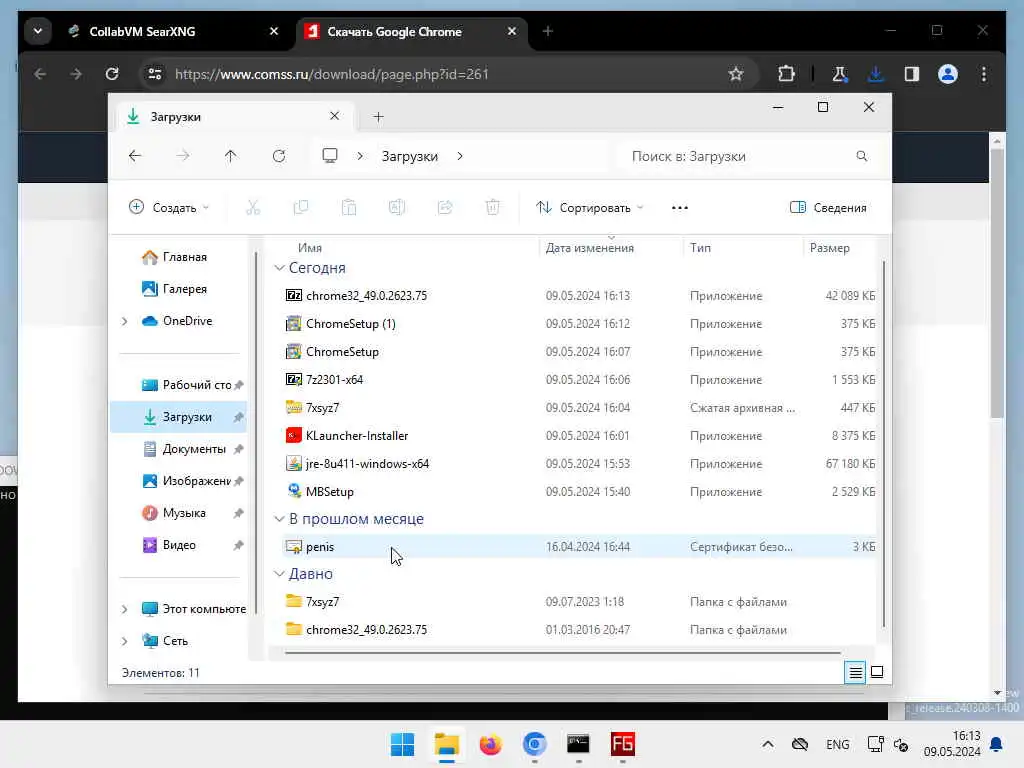The height and width of the screenshot is (768, 1024).
Task: Click the Chrome address bar URL
Action: pos(332,74)
